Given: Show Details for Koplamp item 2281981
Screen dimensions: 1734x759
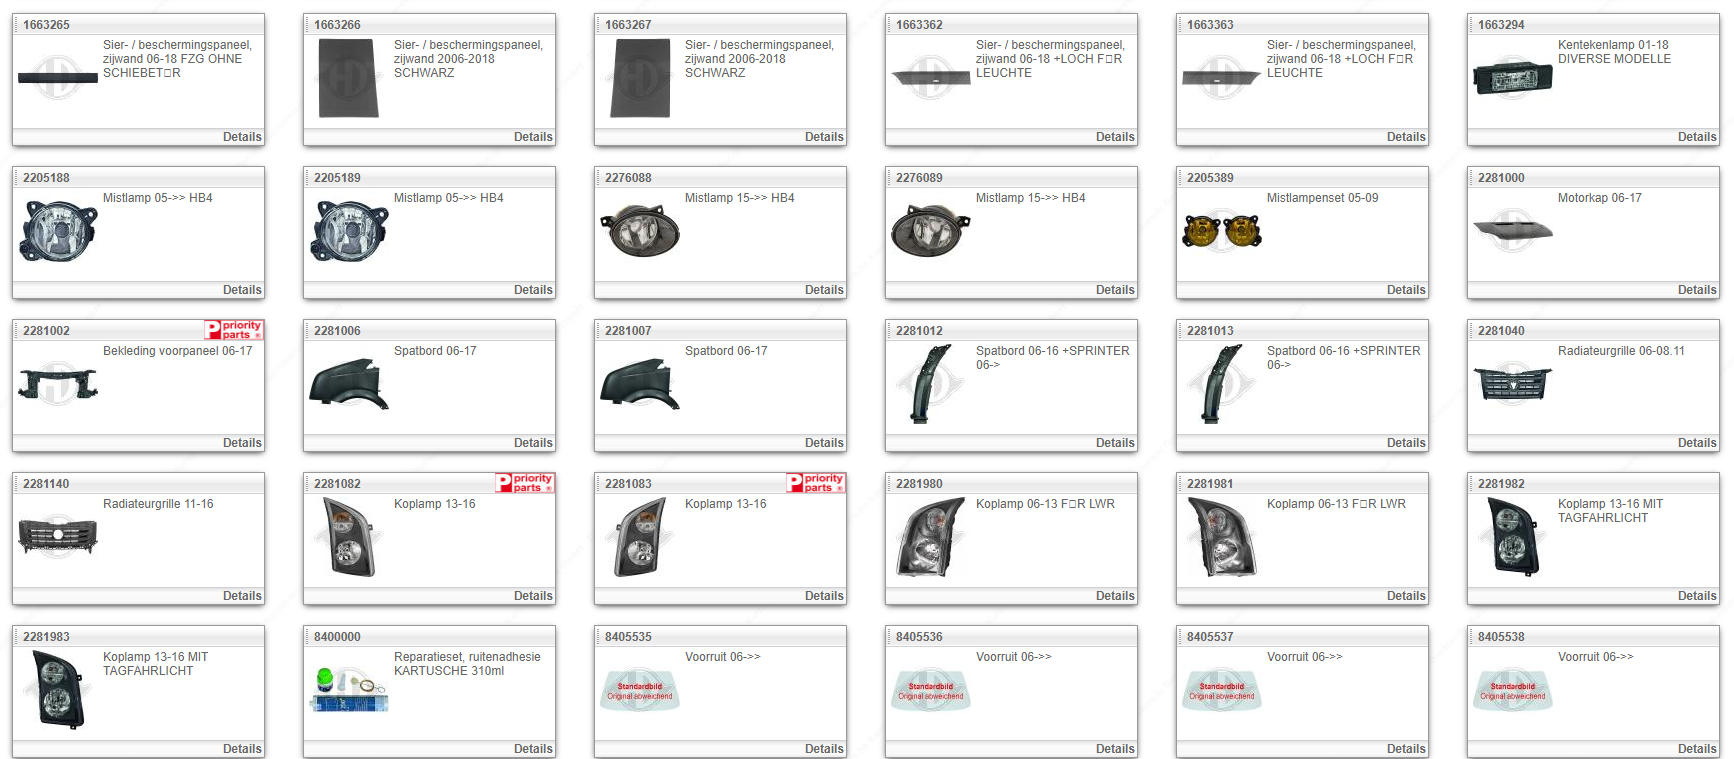Looking at the screenshot, I should click(1405, 596).
